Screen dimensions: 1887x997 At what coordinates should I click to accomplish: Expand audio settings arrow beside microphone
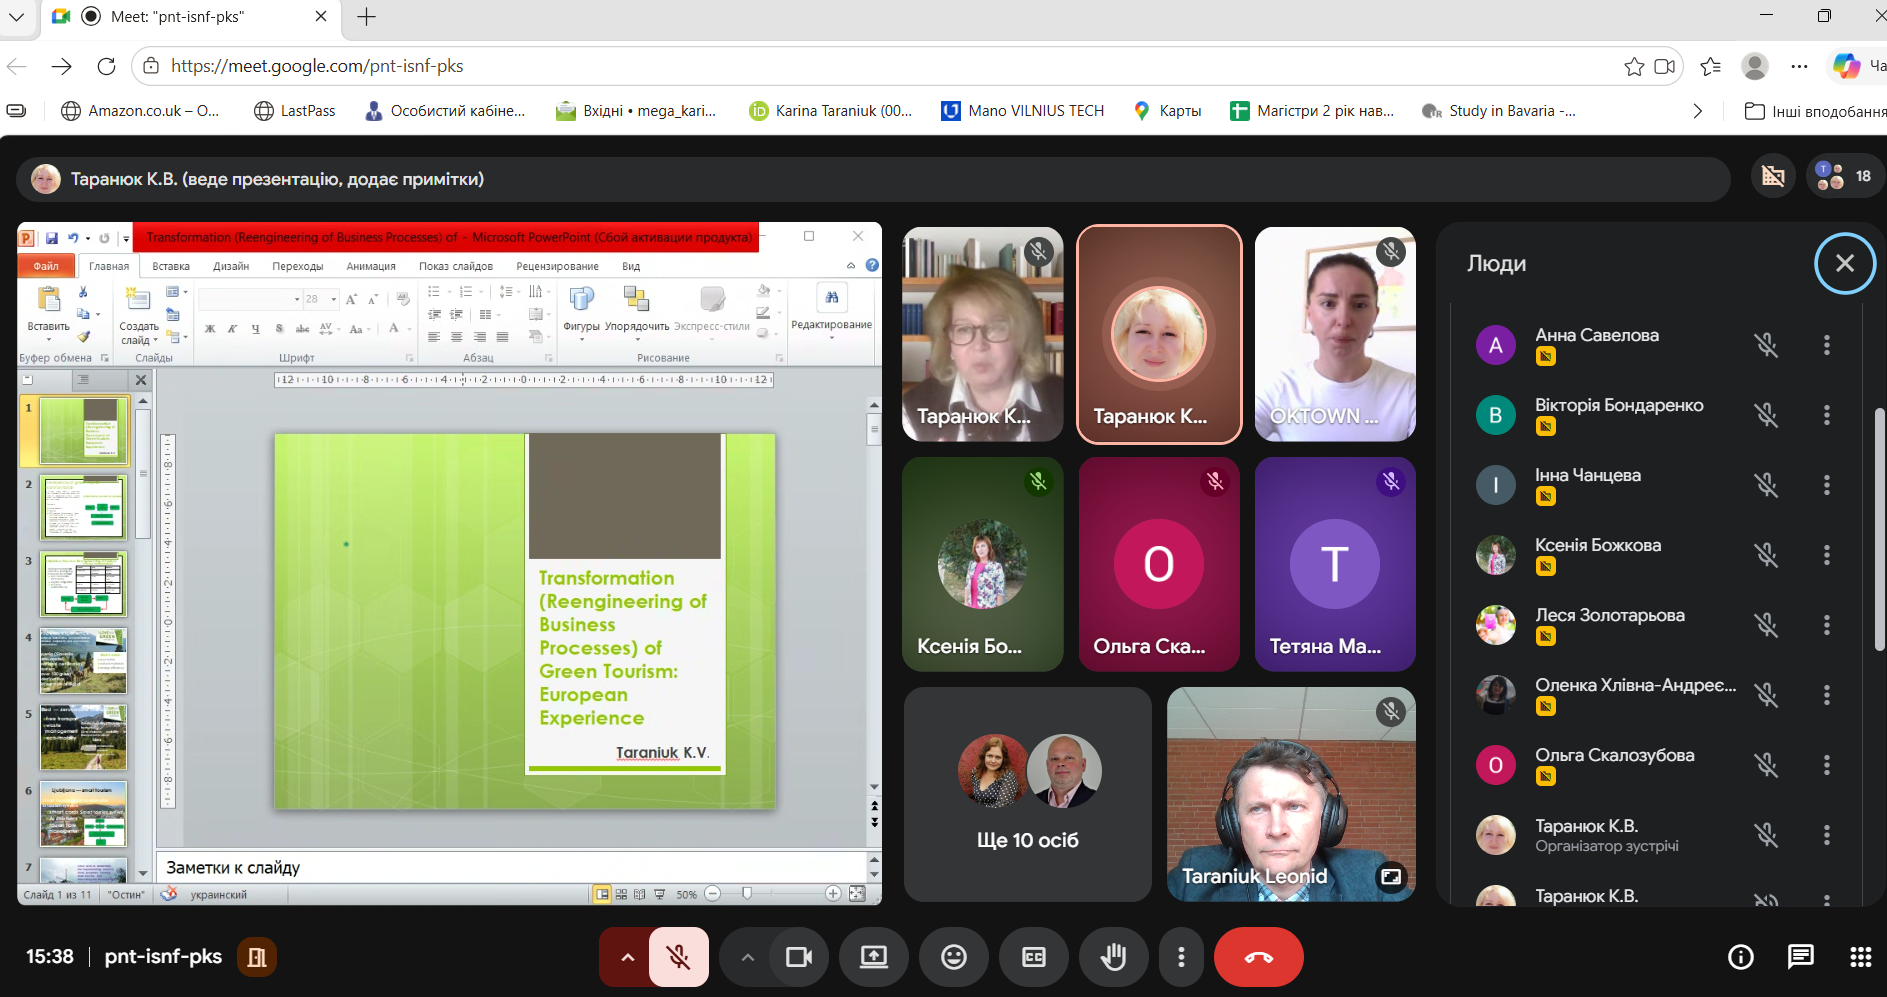point(627,957)
